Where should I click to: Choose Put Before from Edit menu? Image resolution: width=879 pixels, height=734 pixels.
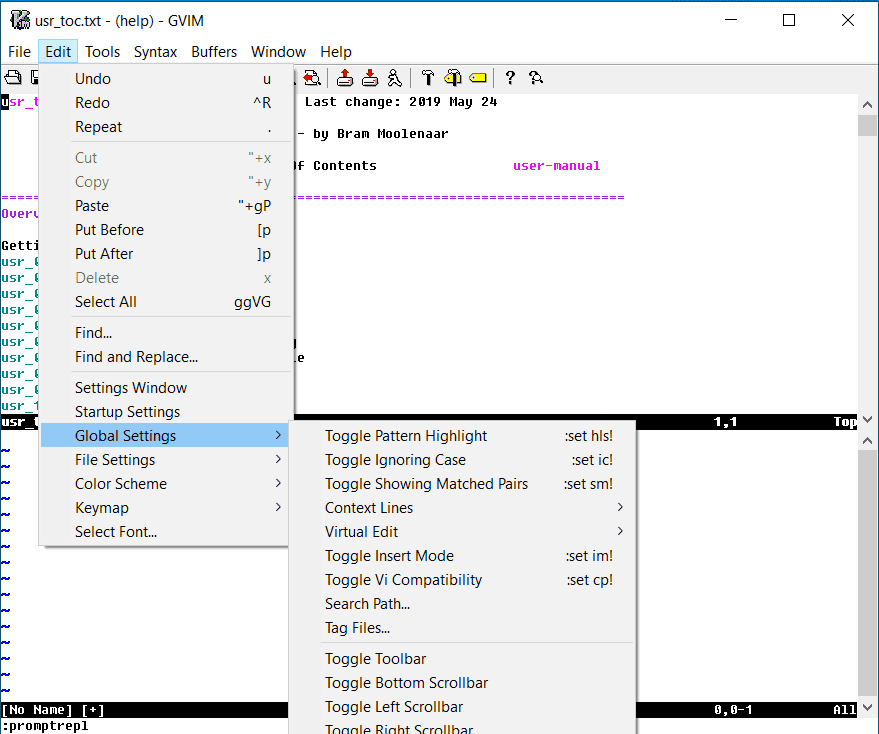[x=167, y=230]
